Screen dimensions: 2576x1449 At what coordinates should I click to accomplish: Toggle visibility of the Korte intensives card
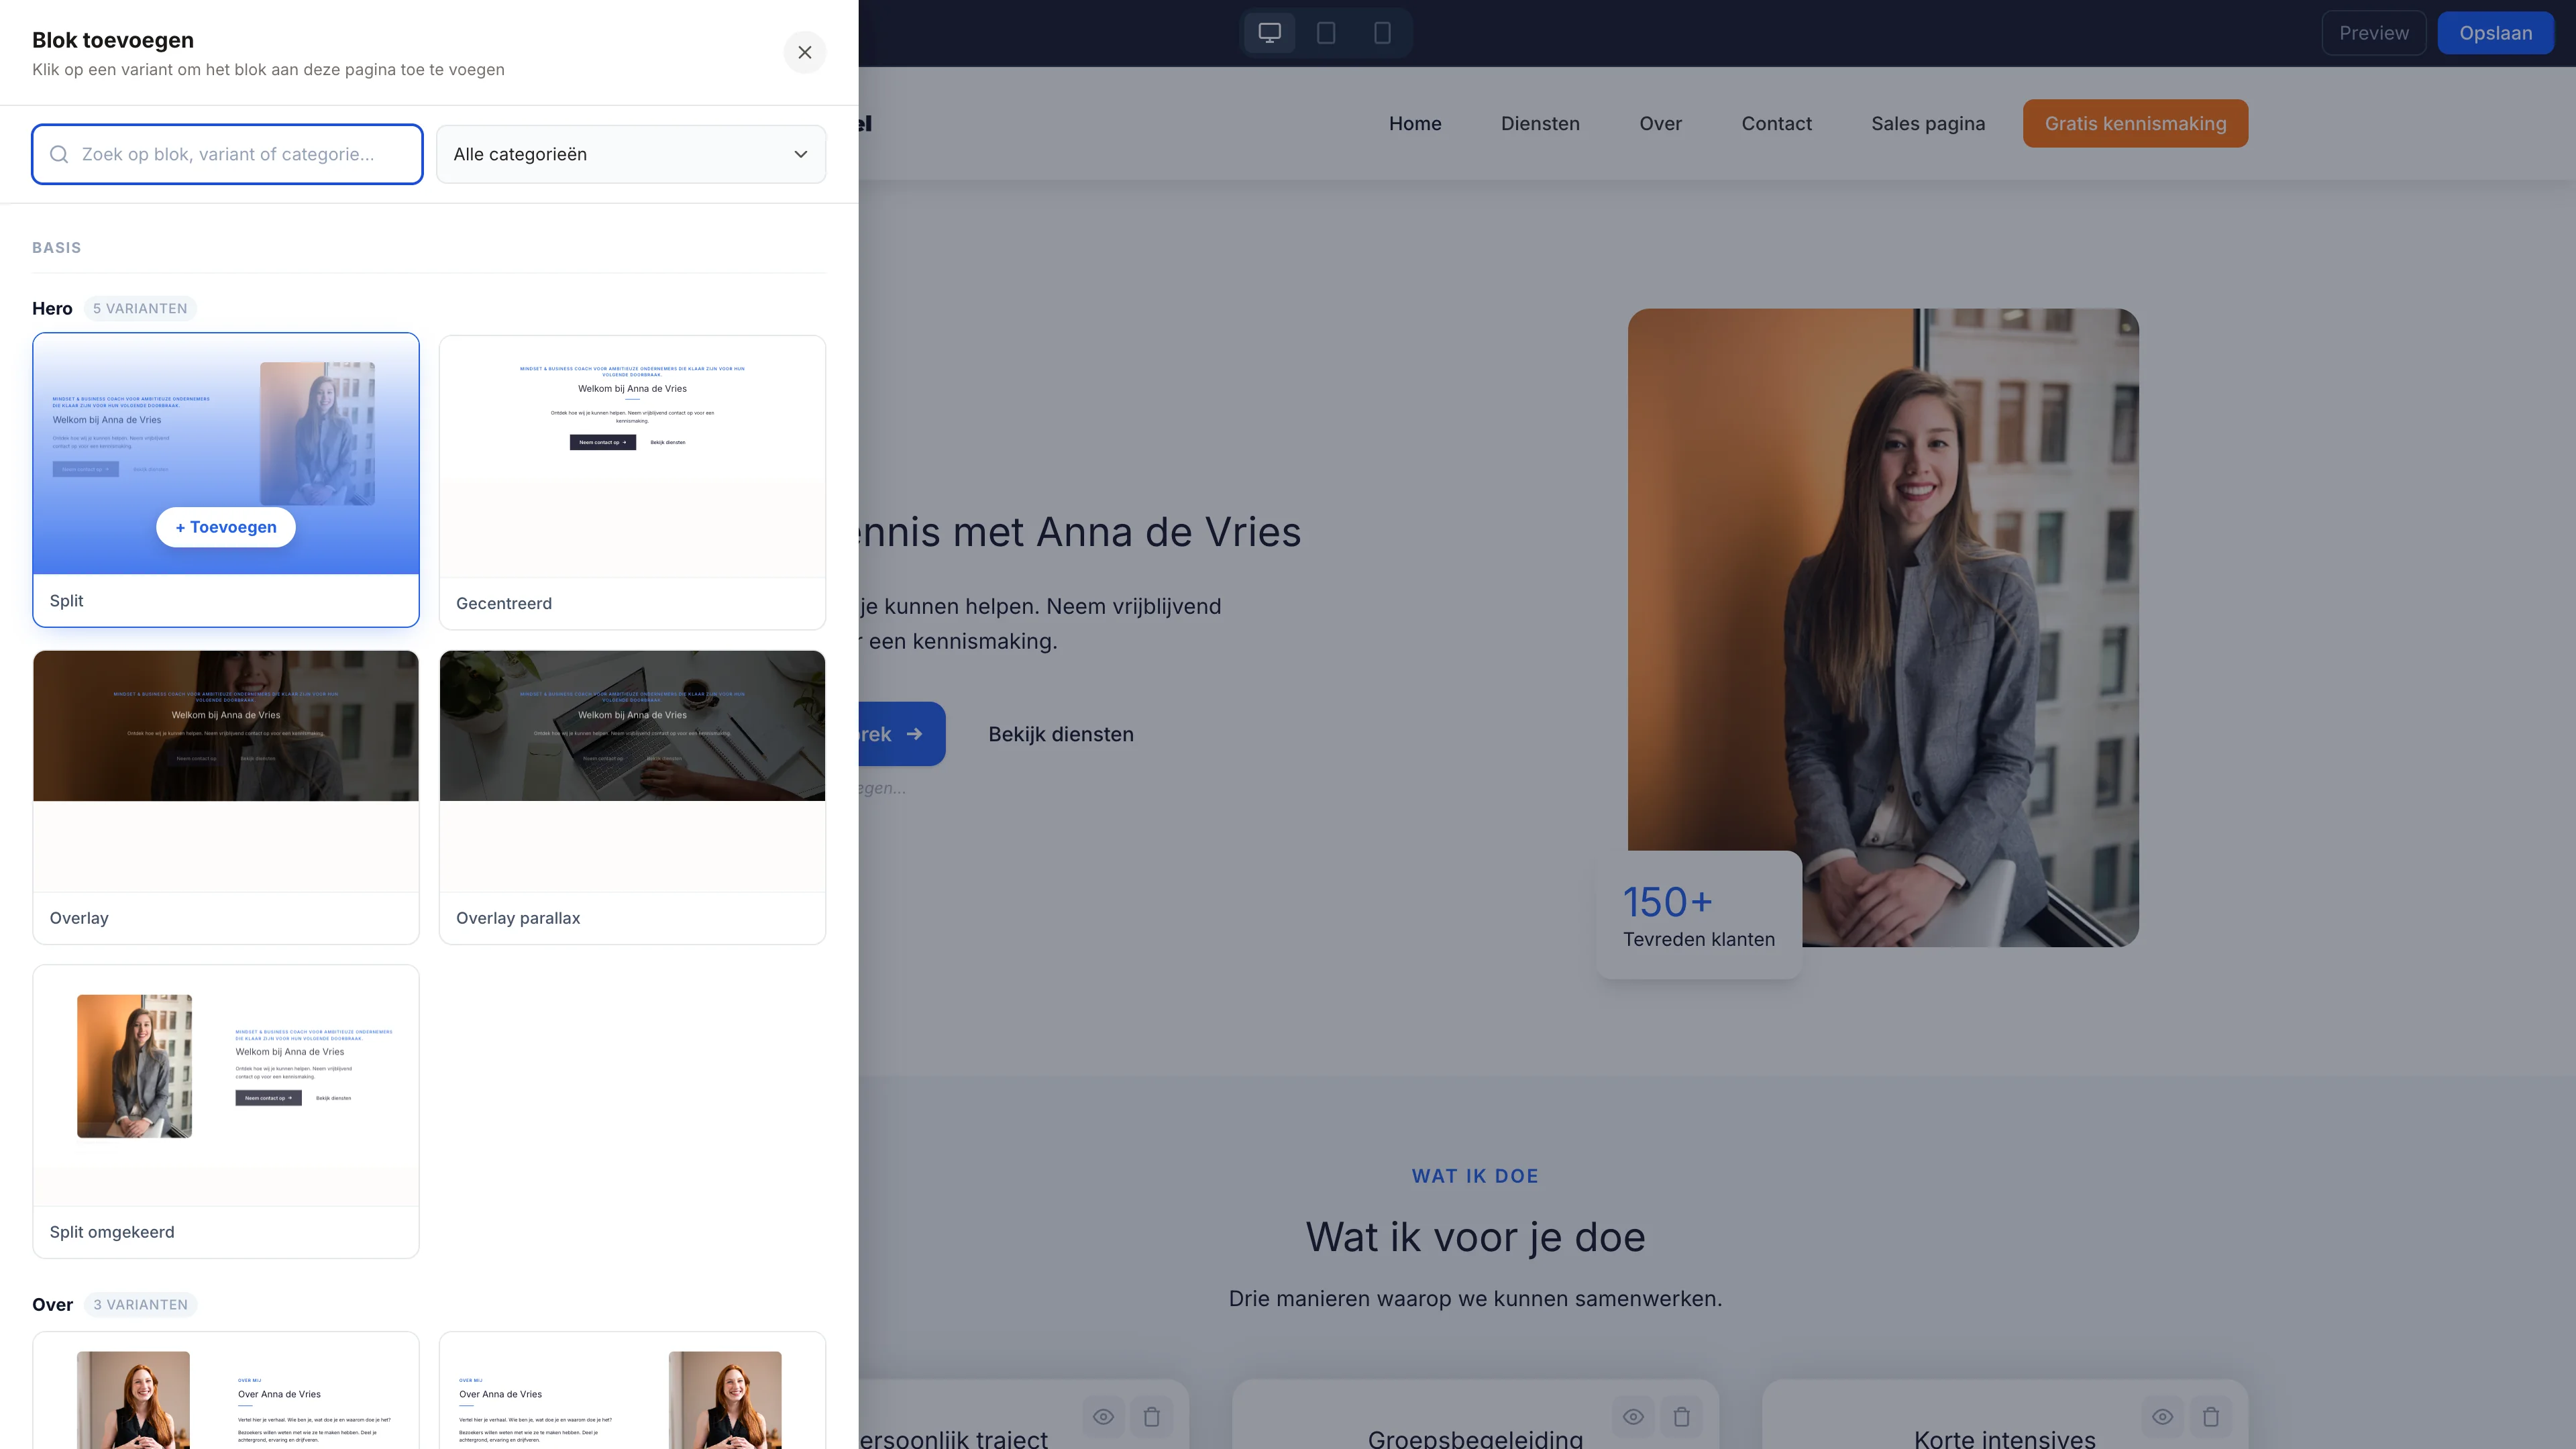pyautogui.click(x=2162, y=1416)
